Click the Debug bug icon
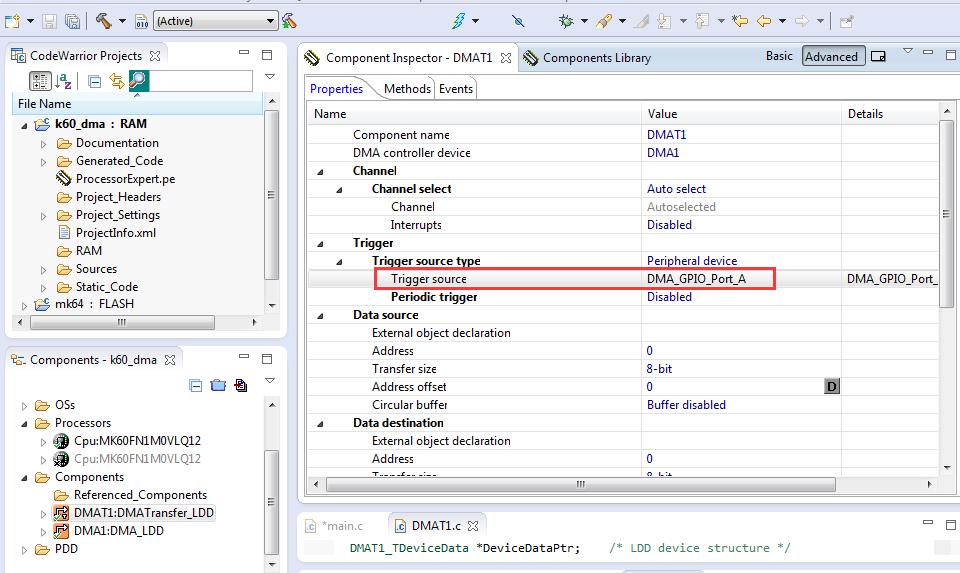The height and width of the screenshot is (573, 960). coord(566,21)
